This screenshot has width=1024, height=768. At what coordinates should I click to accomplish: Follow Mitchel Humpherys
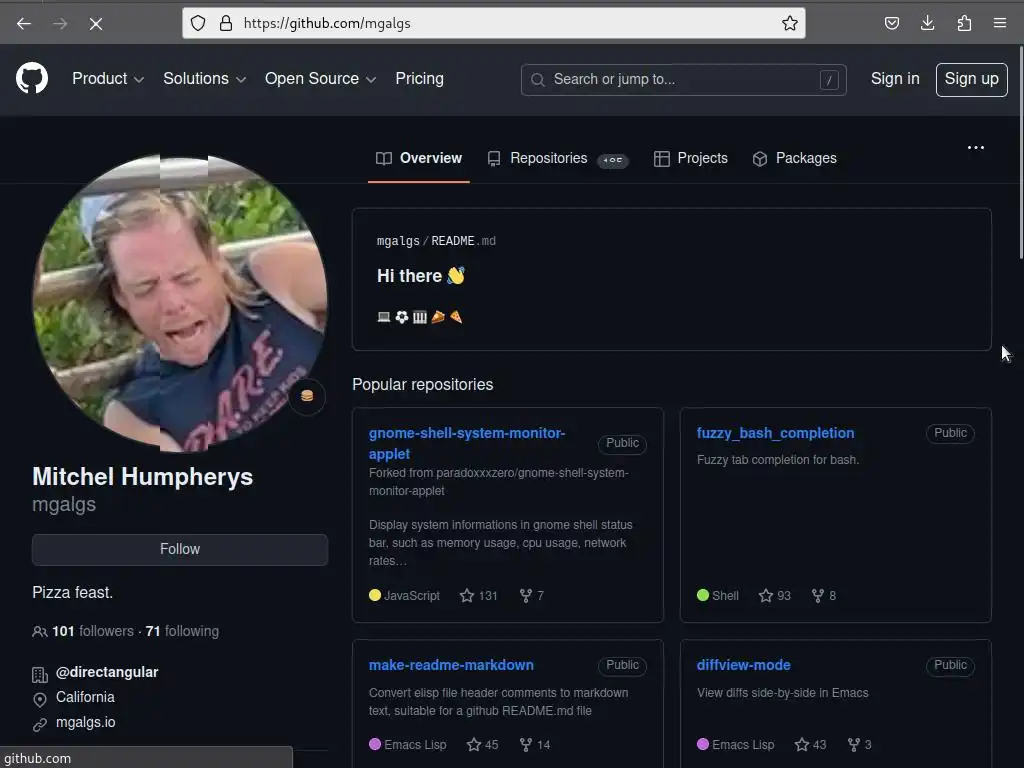180,549
